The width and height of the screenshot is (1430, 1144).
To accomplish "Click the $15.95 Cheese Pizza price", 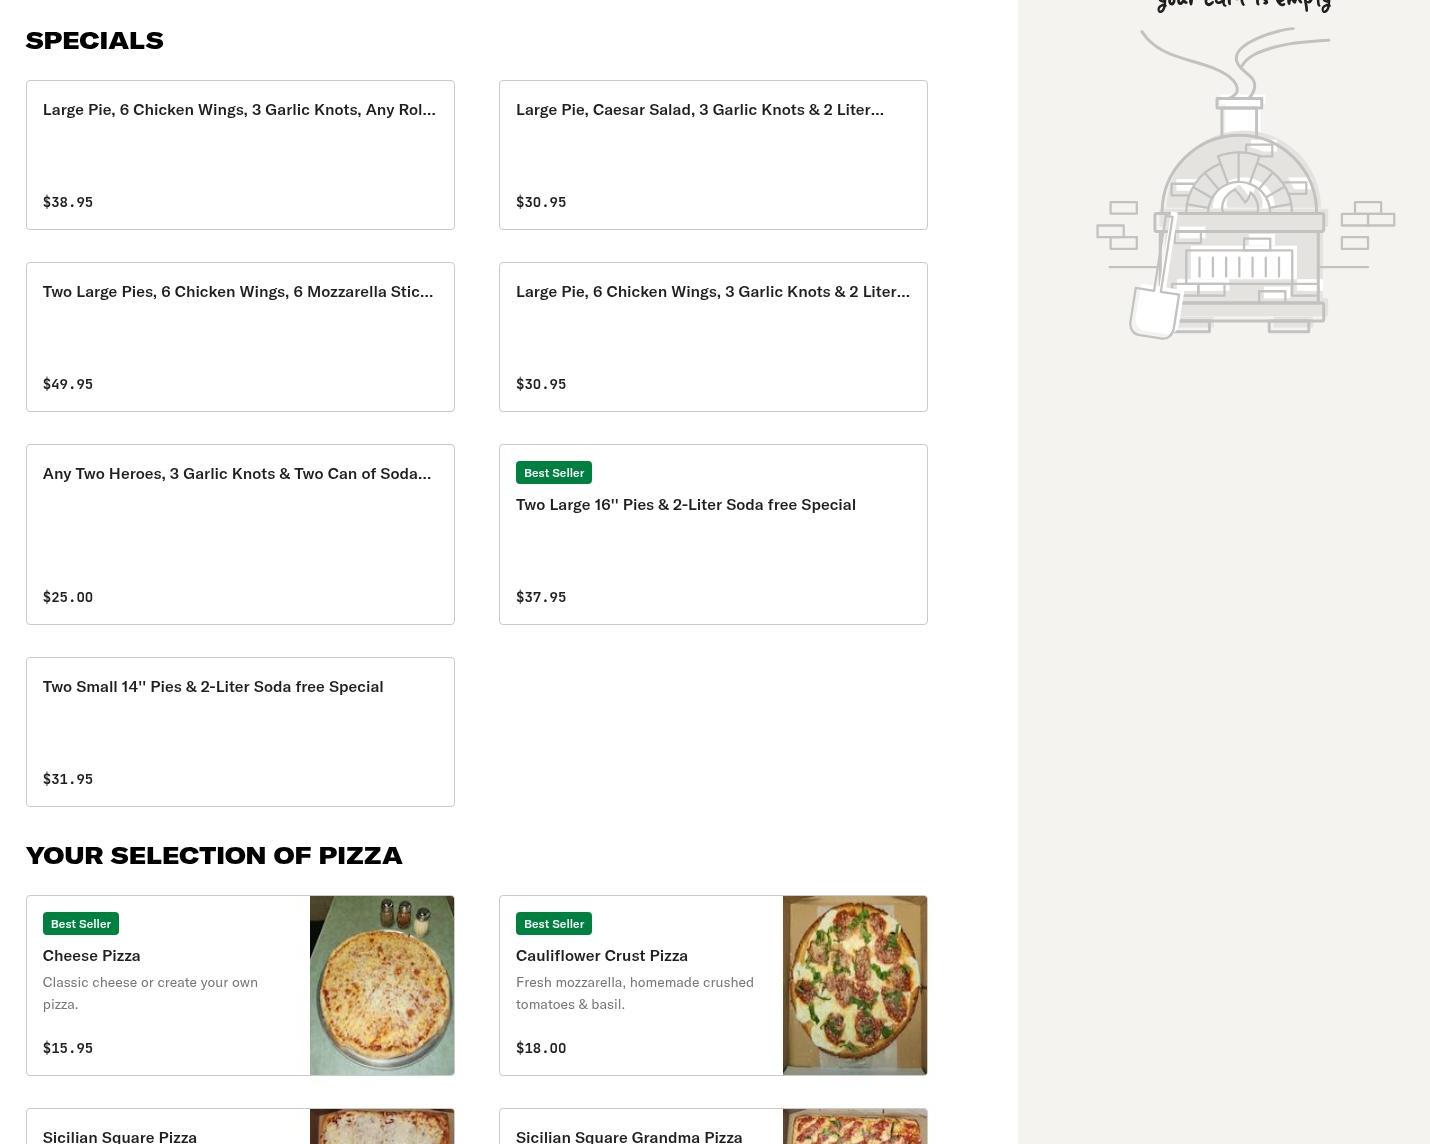I will (x=68, y=1048).
